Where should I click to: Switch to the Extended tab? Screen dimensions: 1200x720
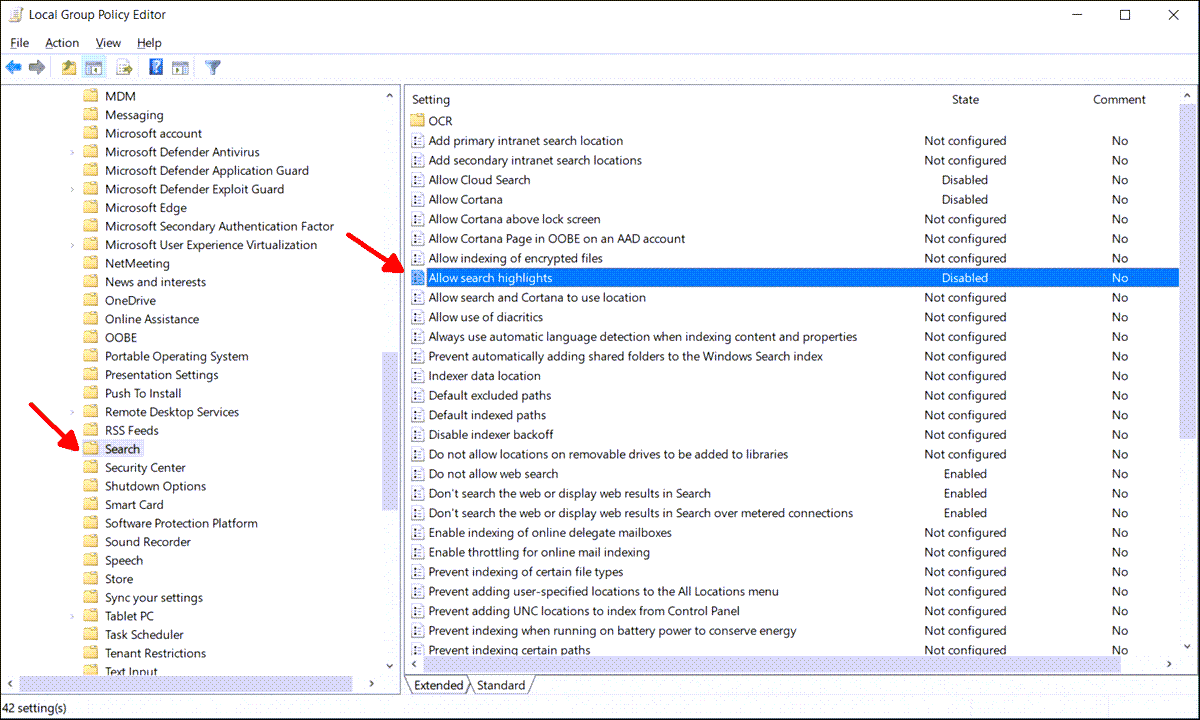click(x=438, y=685)
